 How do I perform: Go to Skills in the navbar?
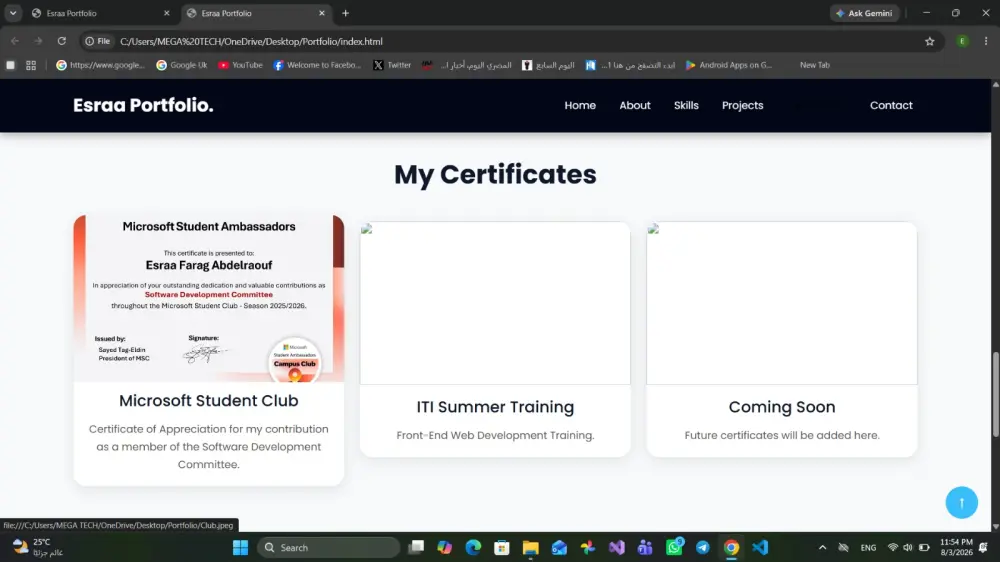click(686, 105)
